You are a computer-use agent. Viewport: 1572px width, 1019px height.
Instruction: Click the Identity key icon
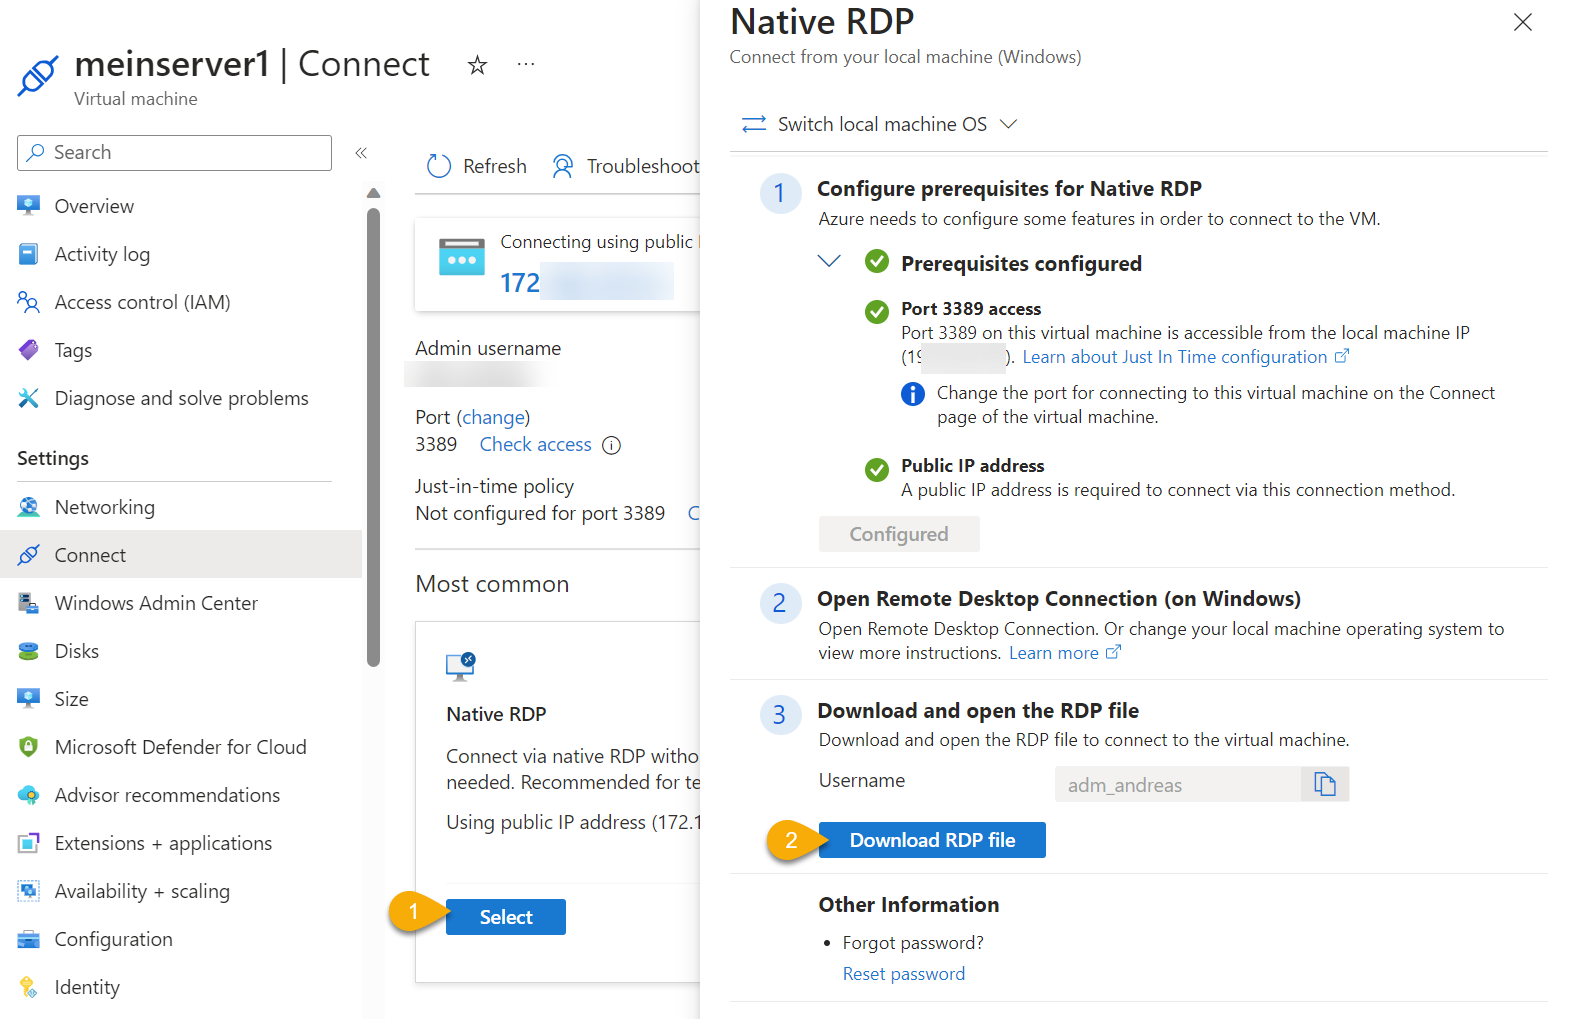tap(29, 987)
